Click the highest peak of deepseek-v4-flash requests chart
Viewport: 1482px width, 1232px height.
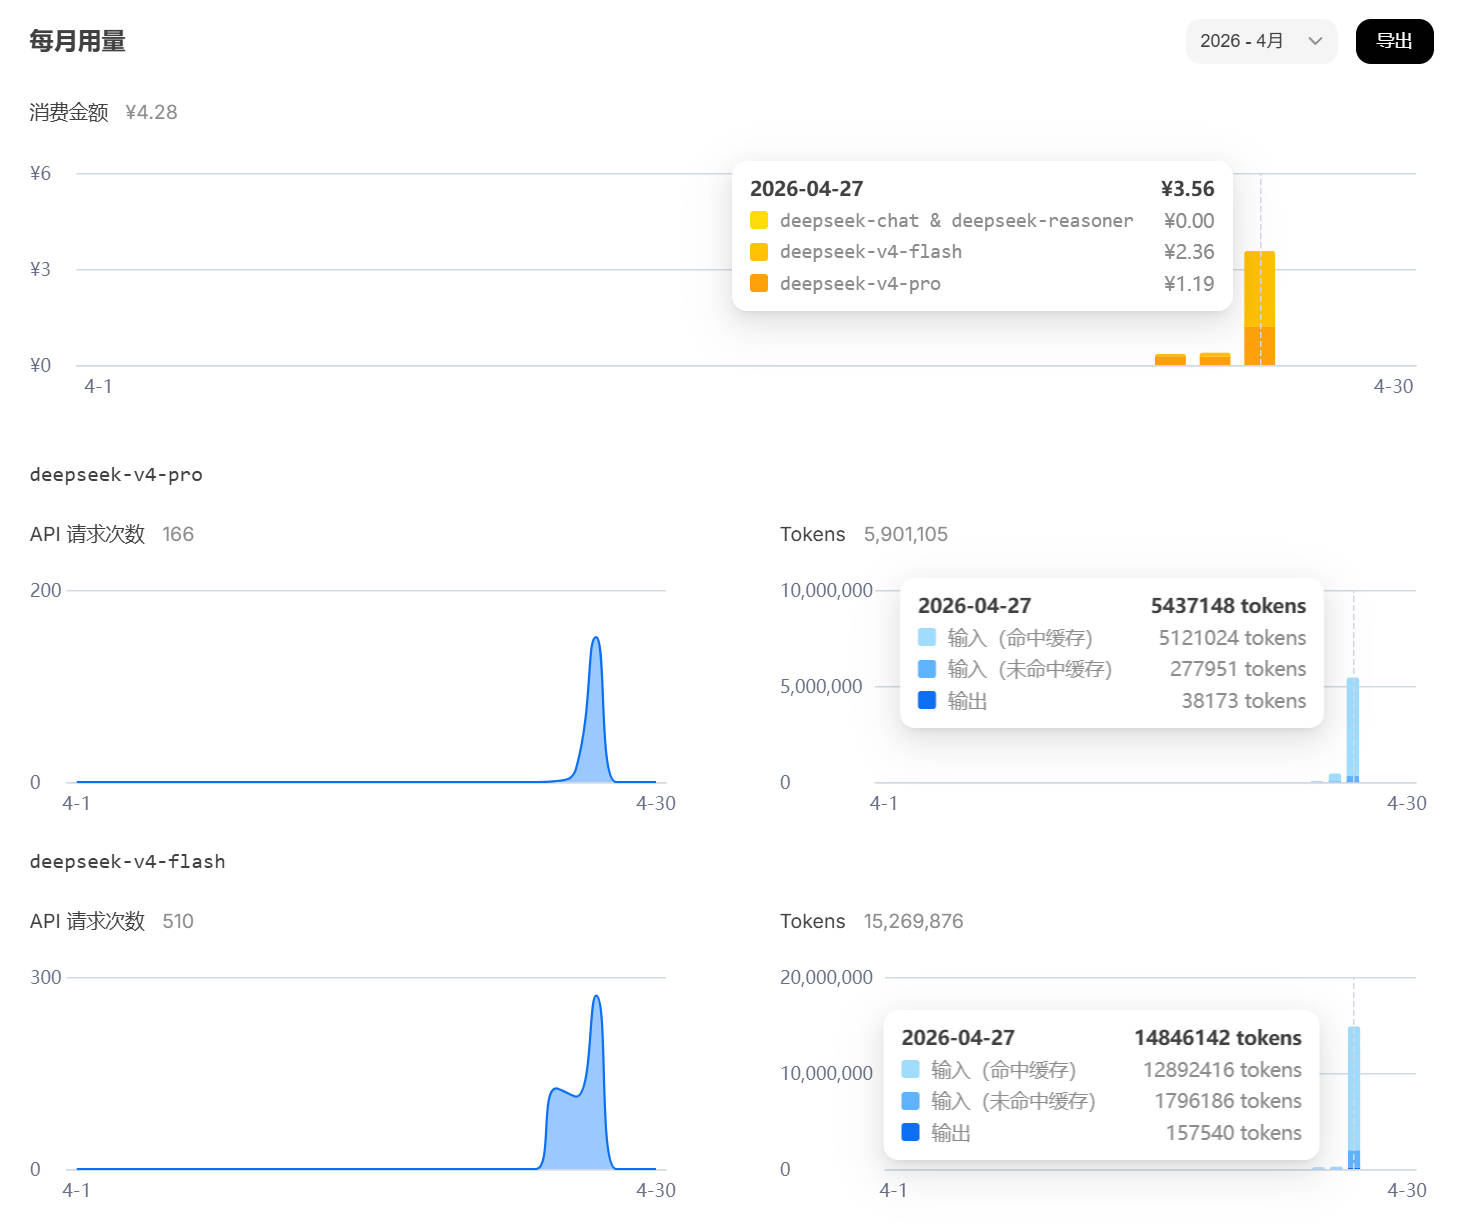click(x=597, y=998)
